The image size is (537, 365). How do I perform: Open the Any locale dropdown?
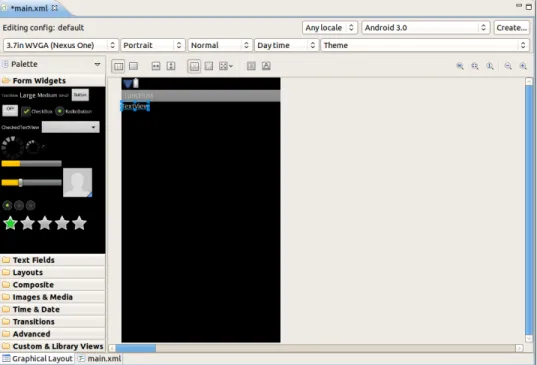click(x=330, y=28)
